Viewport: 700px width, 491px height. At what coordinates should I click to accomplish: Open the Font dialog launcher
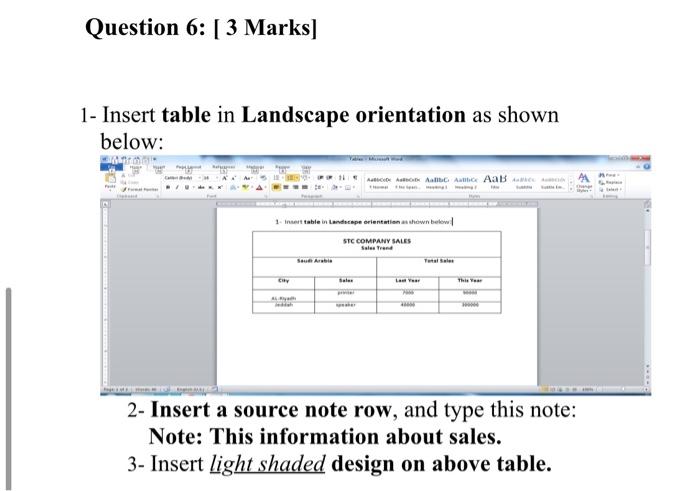pos(266,196)
